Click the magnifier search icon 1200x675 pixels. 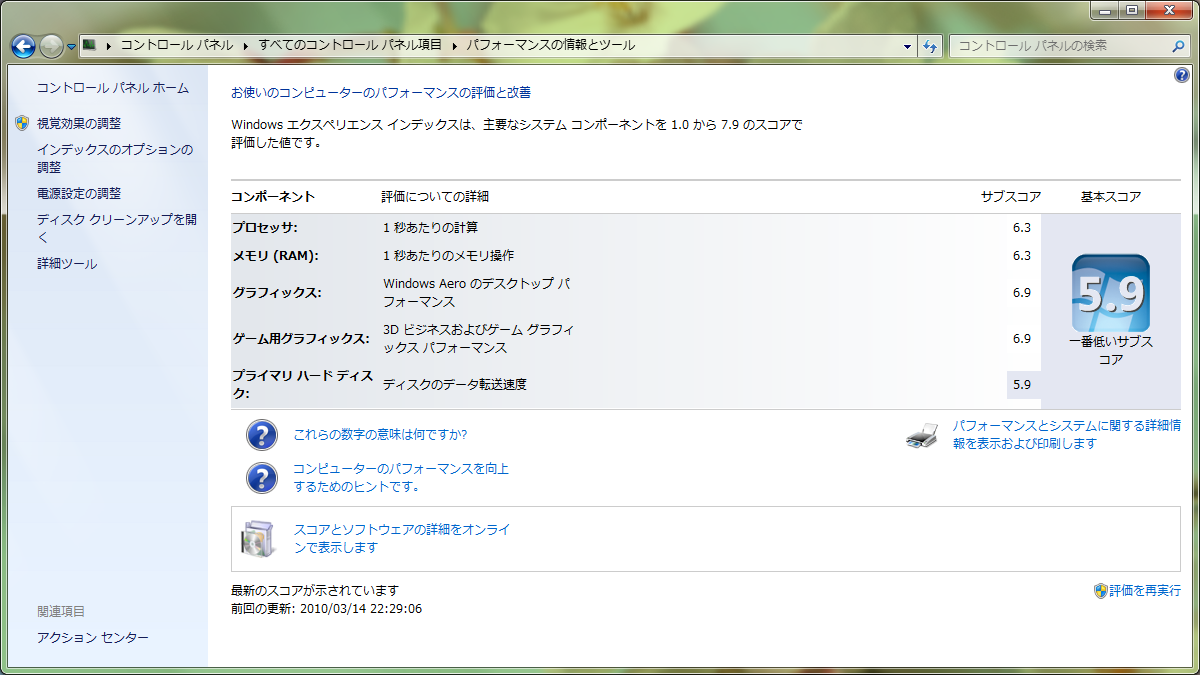coord(1179,46)
